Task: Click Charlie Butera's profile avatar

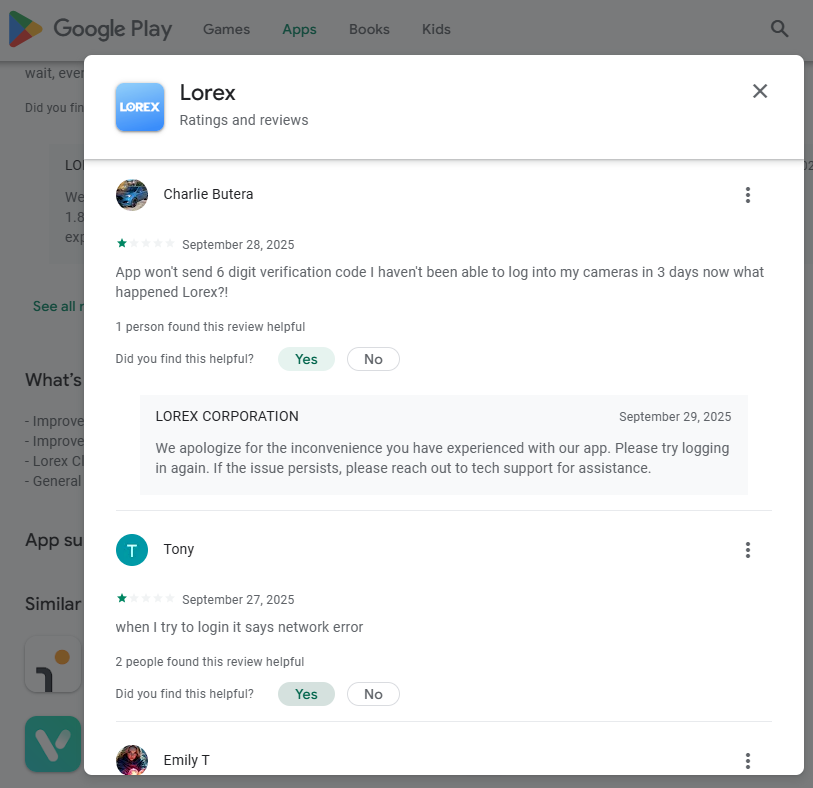Action: [132, 195]
